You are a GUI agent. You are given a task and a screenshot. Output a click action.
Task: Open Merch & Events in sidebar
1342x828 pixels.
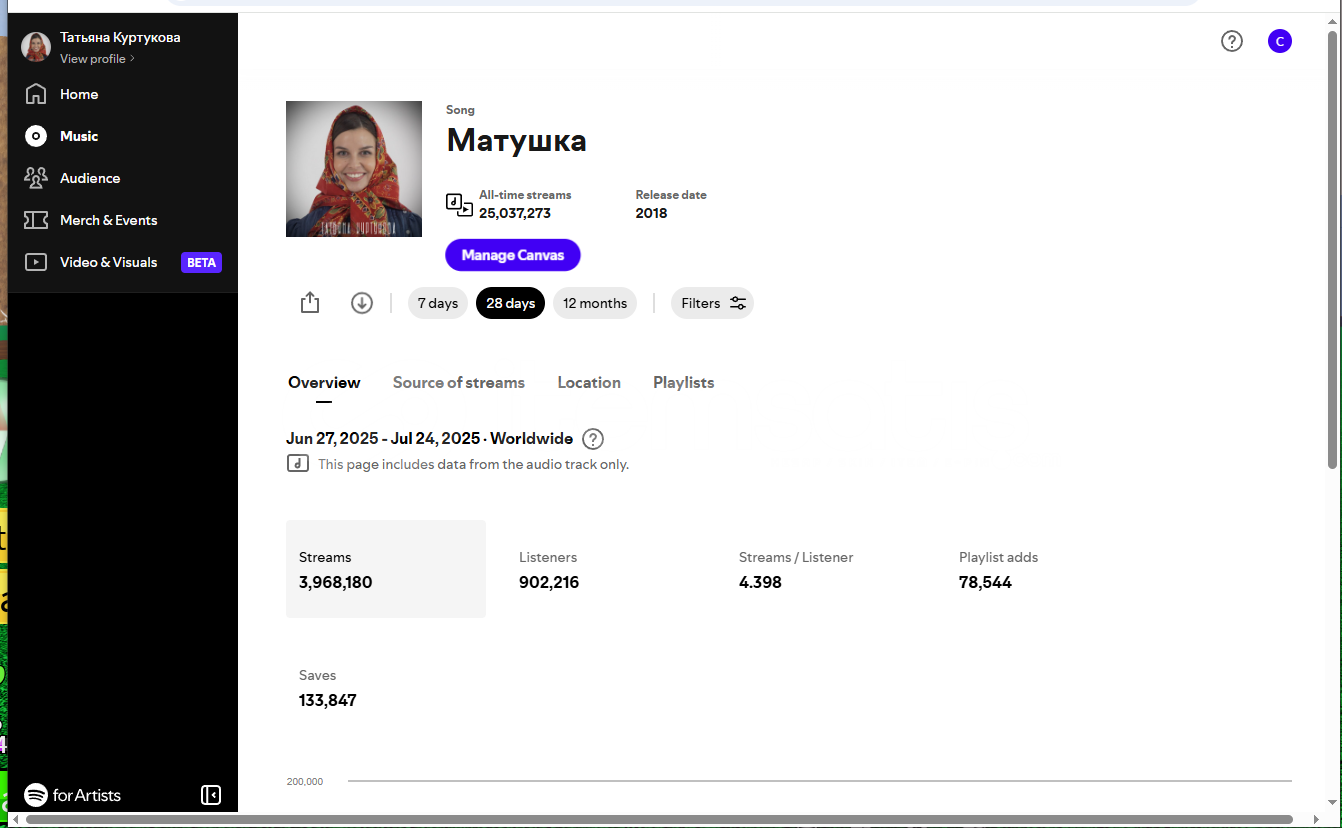(x=91, y=220)
